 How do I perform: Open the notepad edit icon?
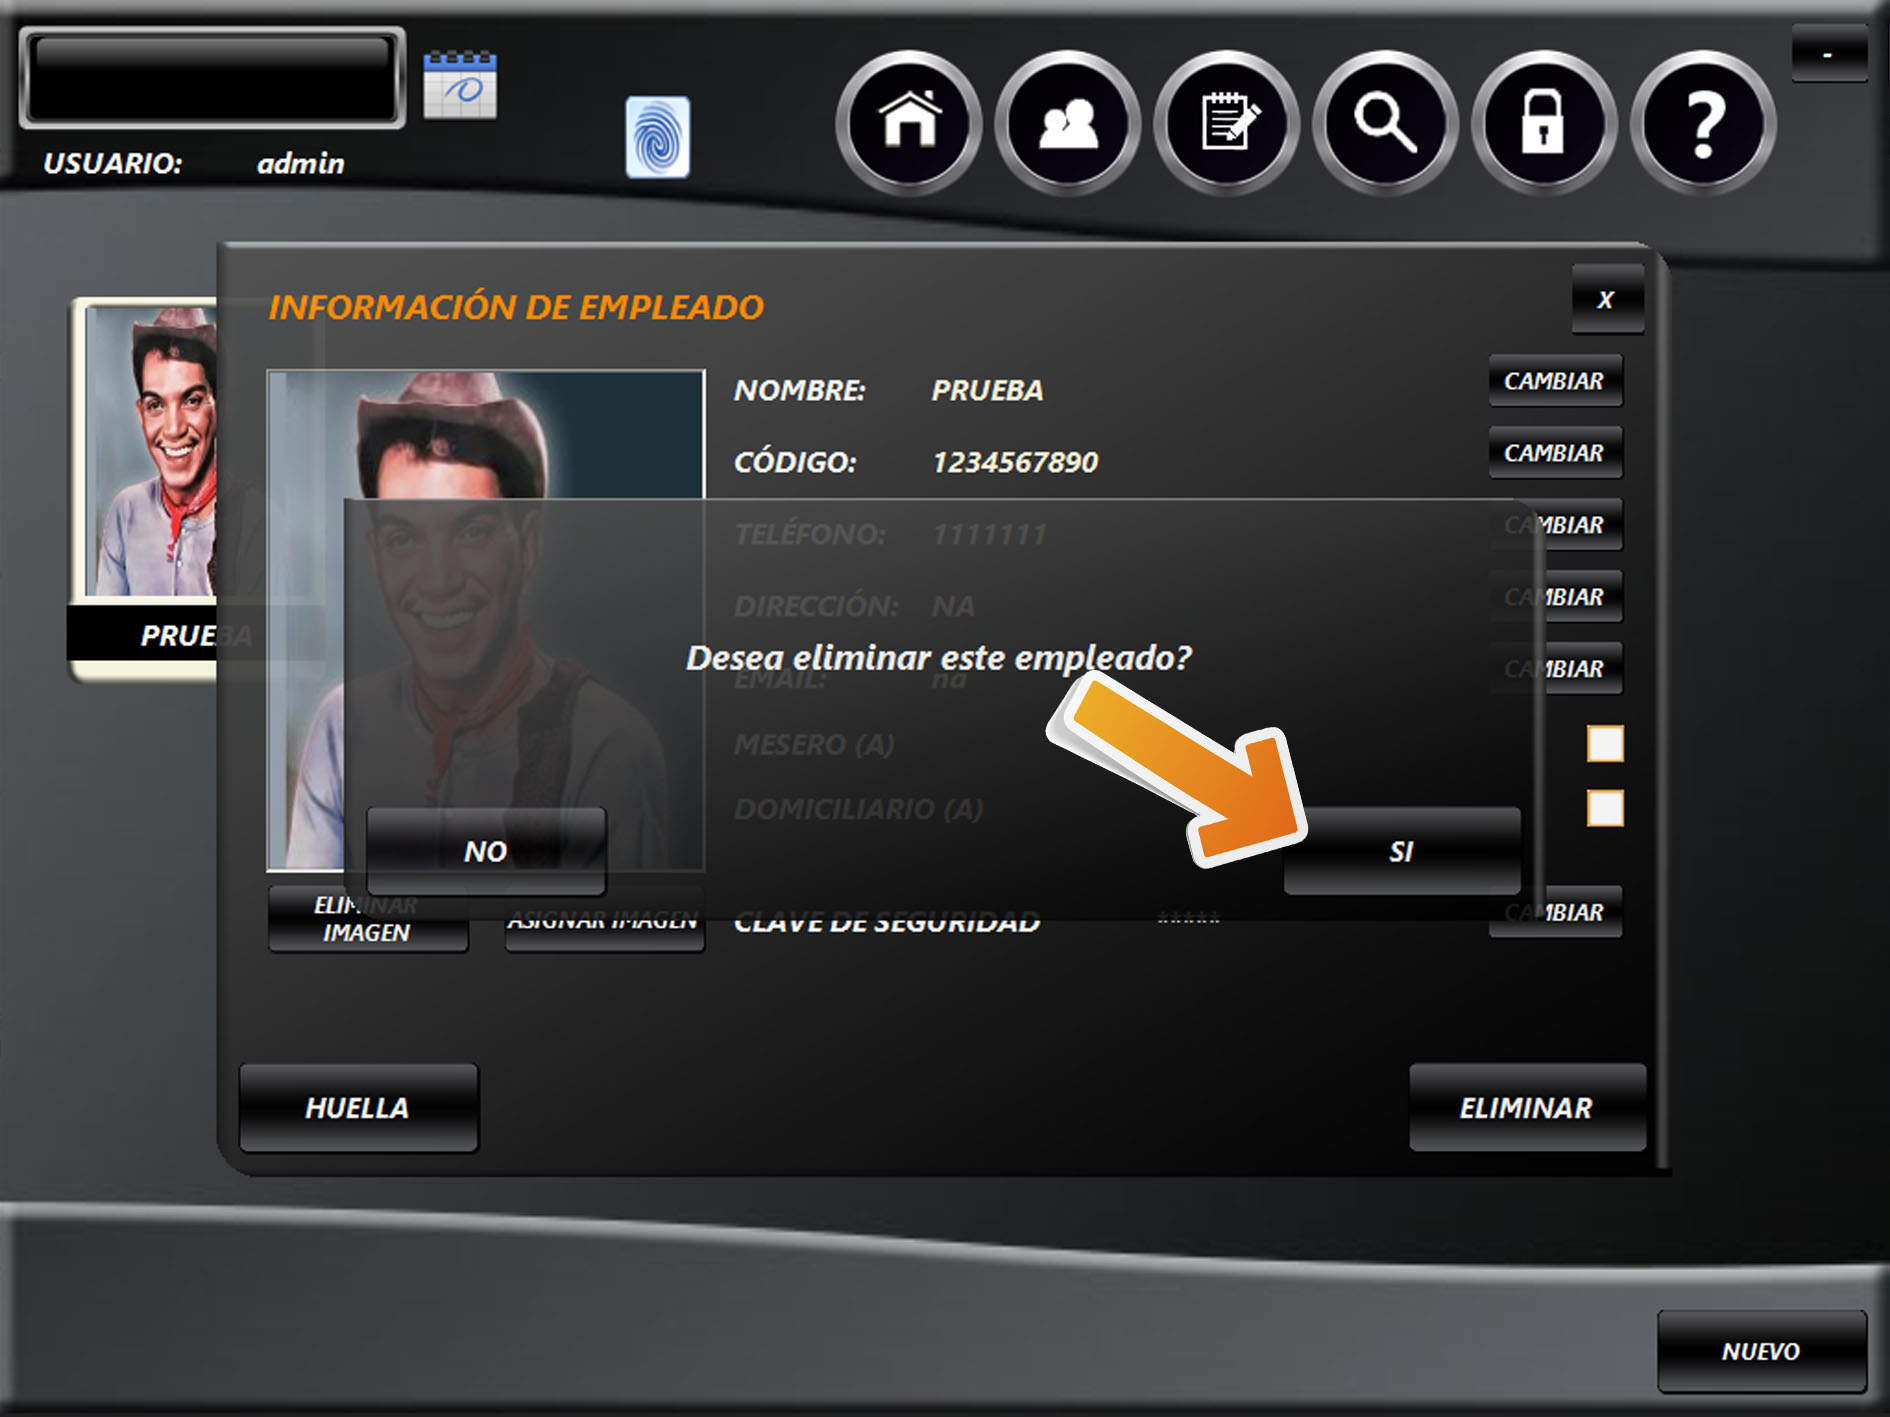point(1226,122)
